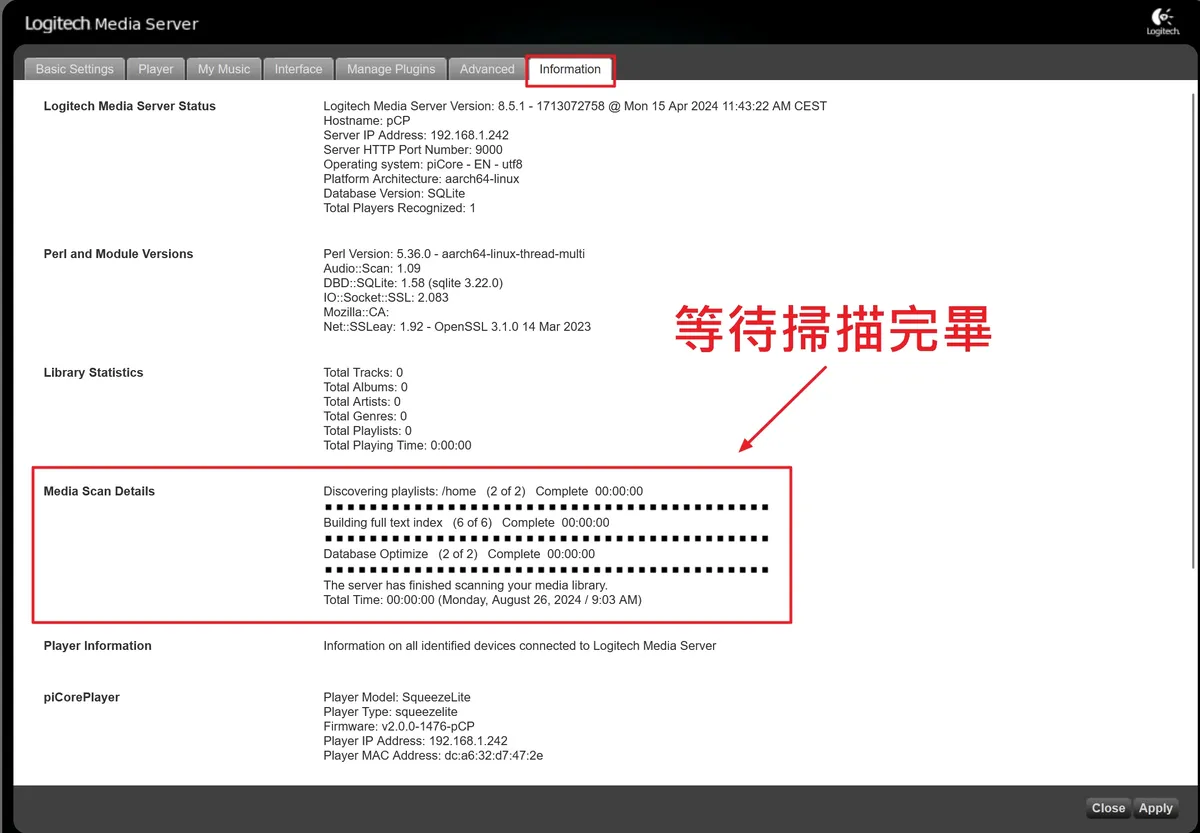Open the Basic Settings tab
The width and height of the screenshot is (1200, 833).
pyautogui.click(x=75, y=69)
